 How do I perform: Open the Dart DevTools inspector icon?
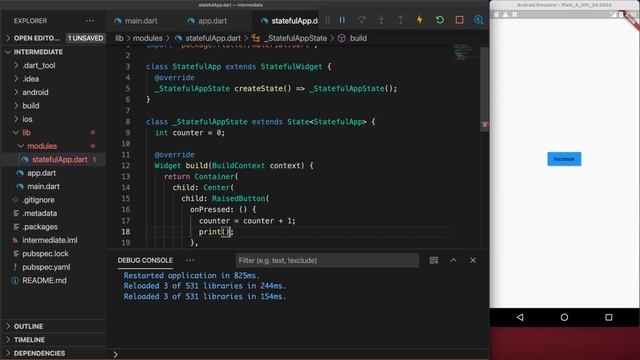point(478,20)
